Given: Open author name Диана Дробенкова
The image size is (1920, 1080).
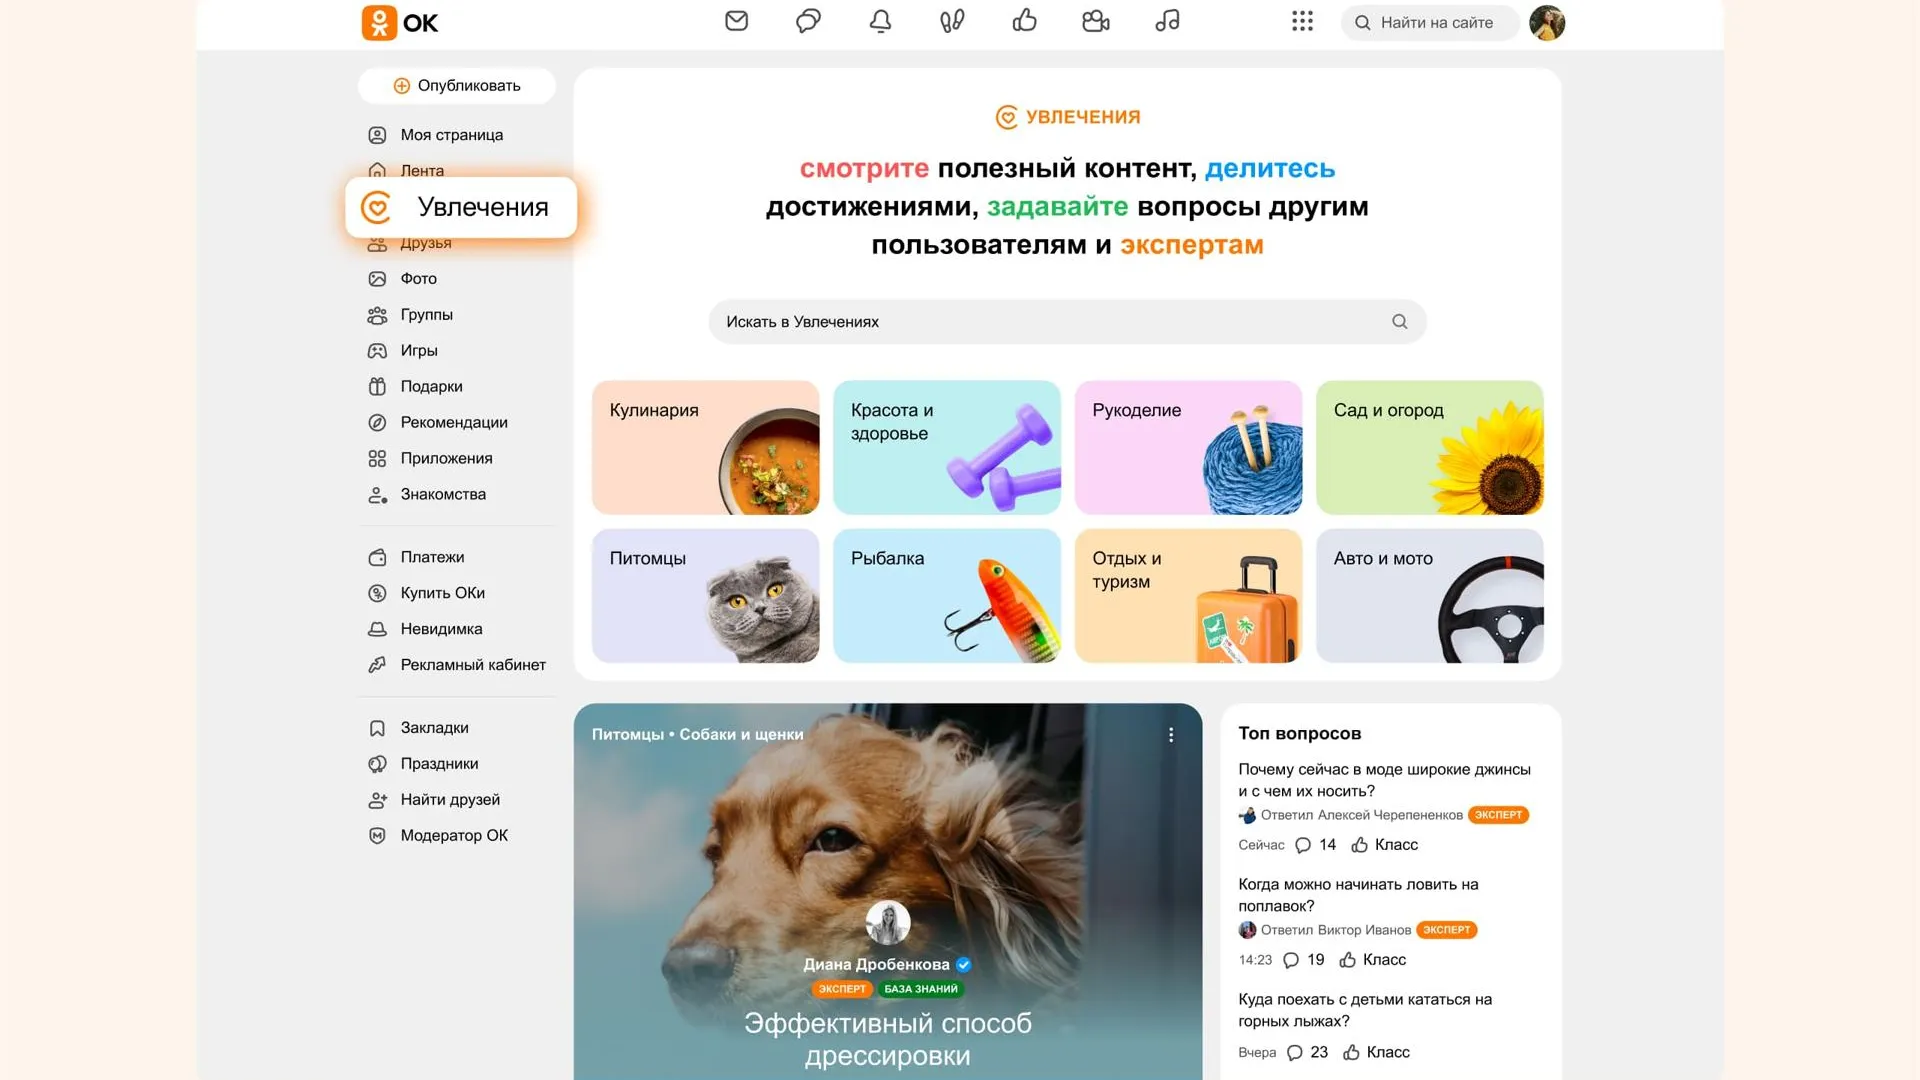Looking at the screenshot, I should click(x=876, y=965).
